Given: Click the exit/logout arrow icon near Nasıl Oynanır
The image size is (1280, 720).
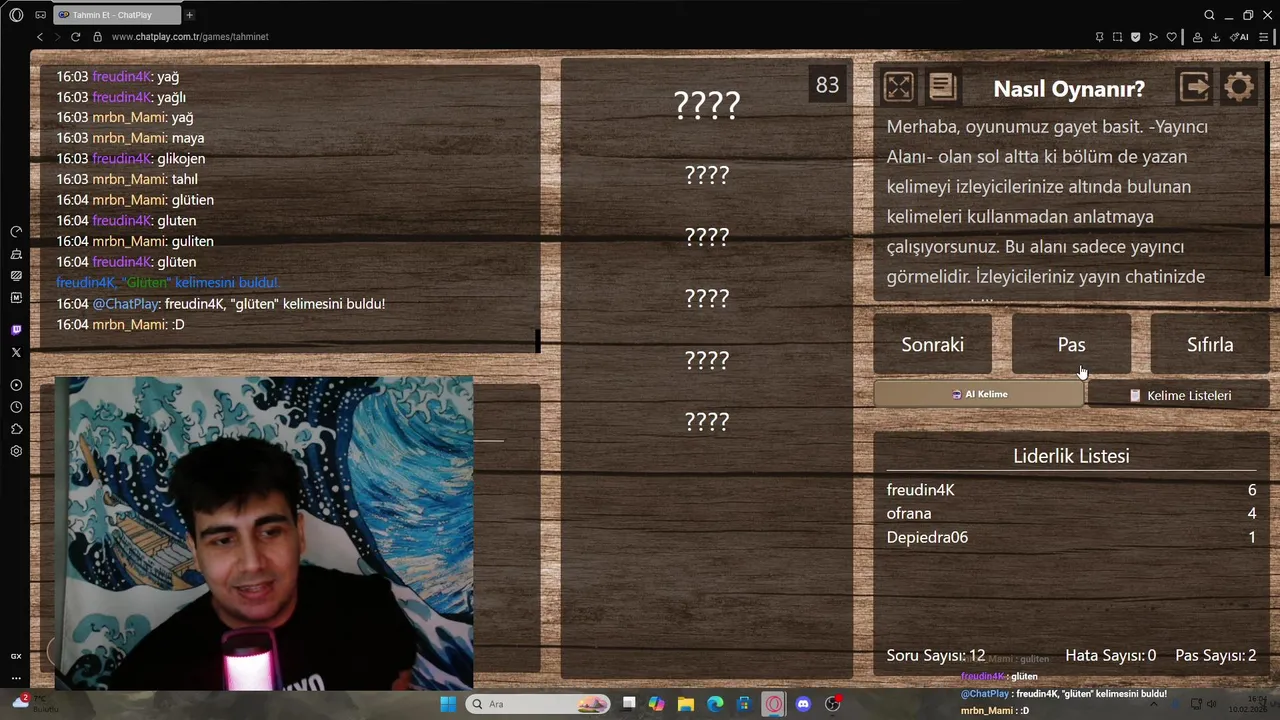Looking at the screenshot, I should 1194,87.
